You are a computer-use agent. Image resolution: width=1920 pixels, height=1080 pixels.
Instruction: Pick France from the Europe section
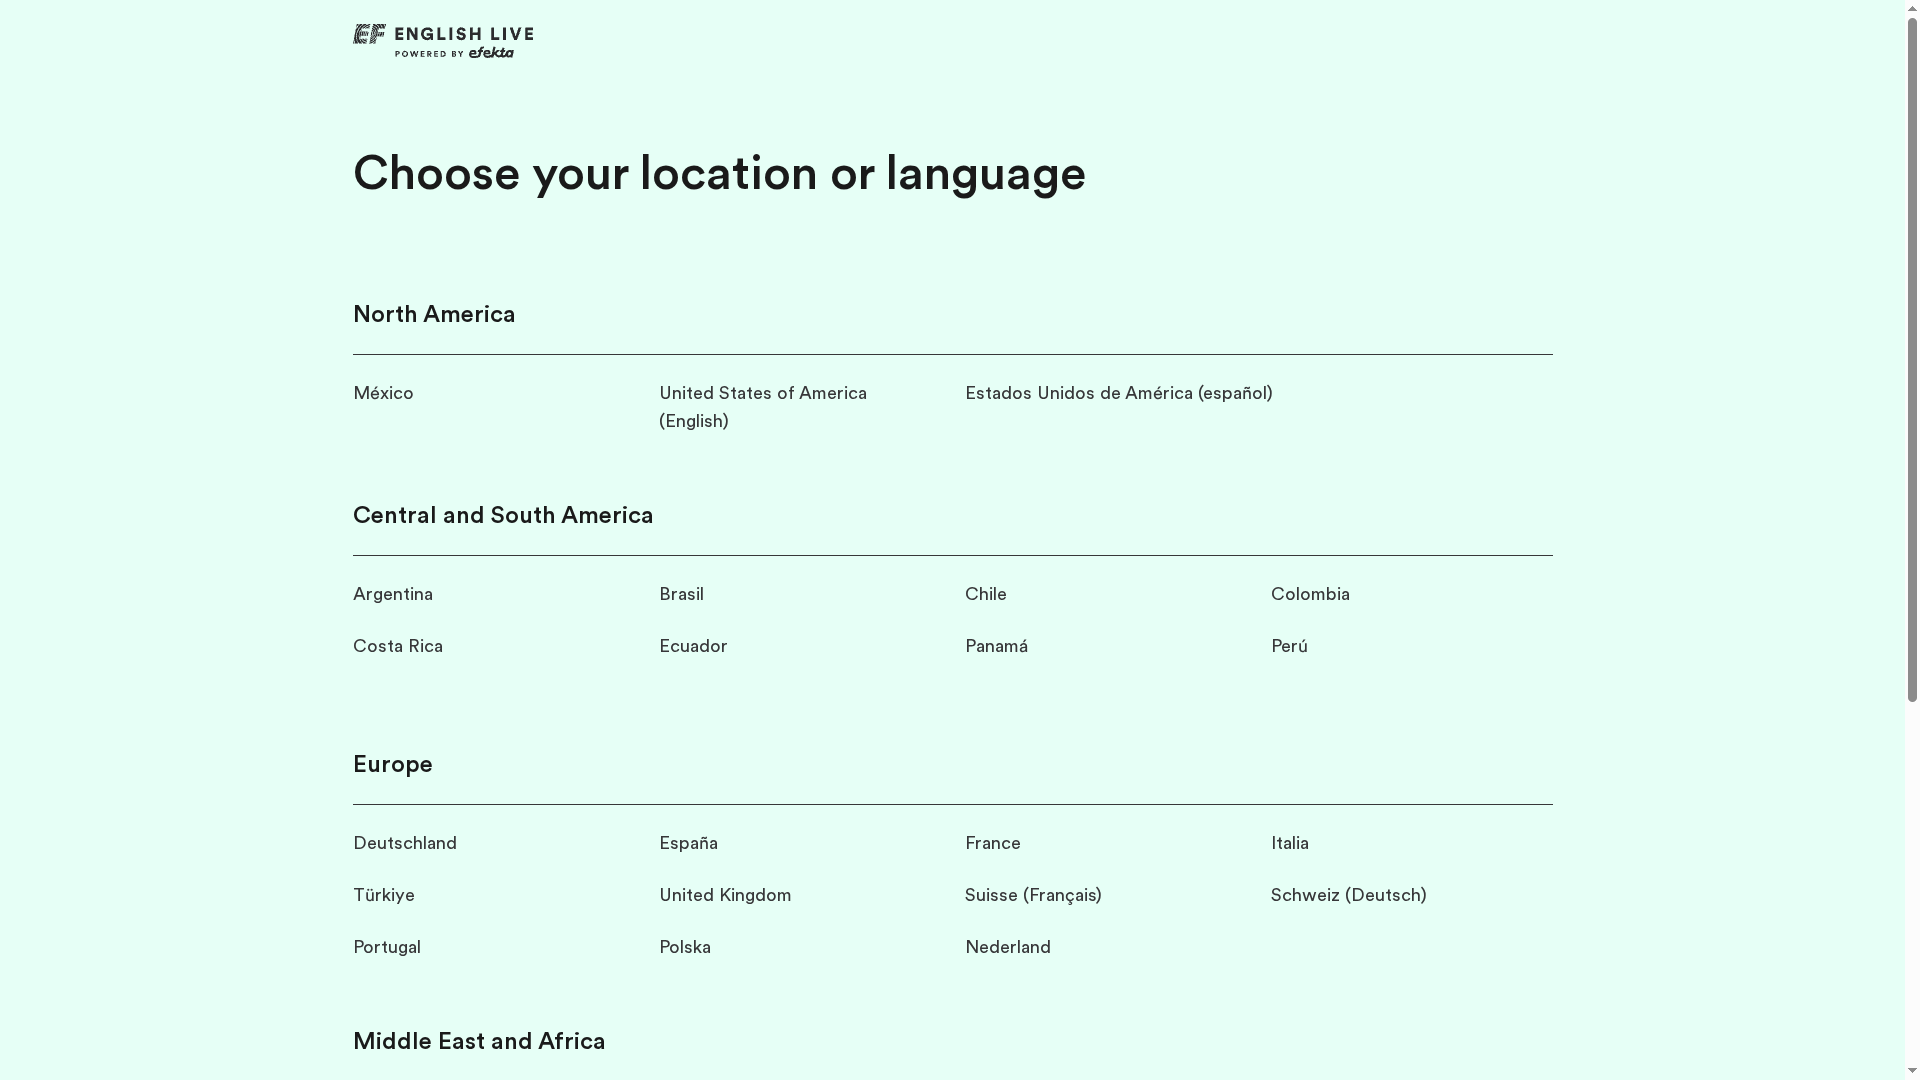coord(992,843)
